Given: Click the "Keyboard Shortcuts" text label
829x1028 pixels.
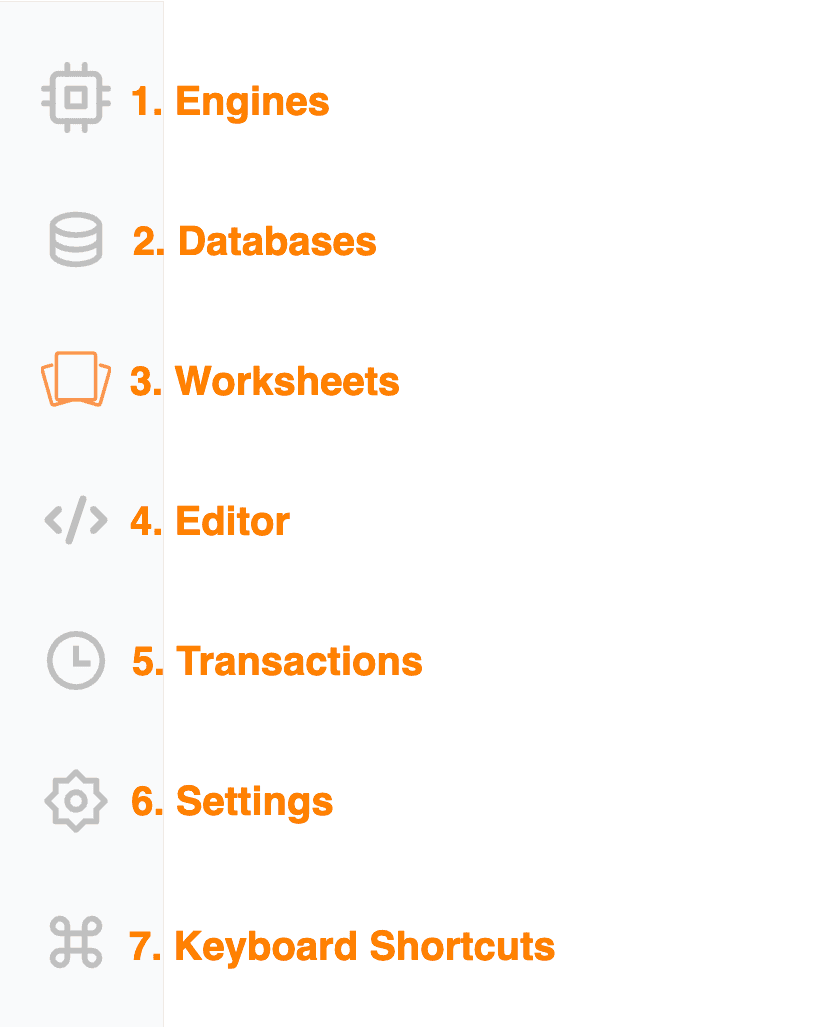Looking at the screenshot, I should click(364, 946).
